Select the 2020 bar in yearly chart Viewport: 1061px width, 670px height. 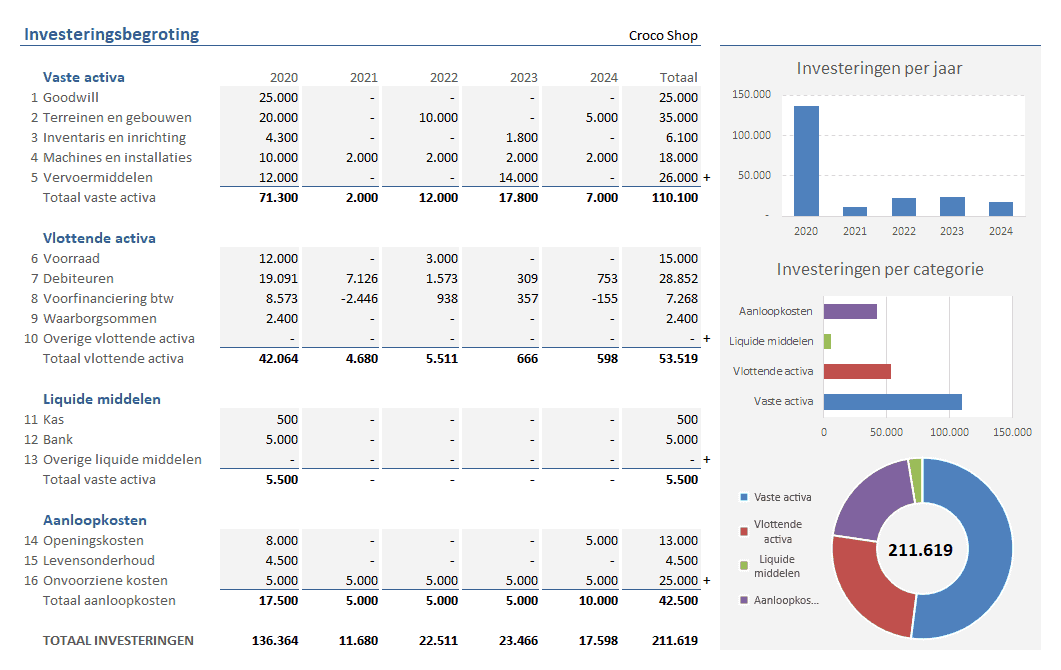[x=806, y=160]
